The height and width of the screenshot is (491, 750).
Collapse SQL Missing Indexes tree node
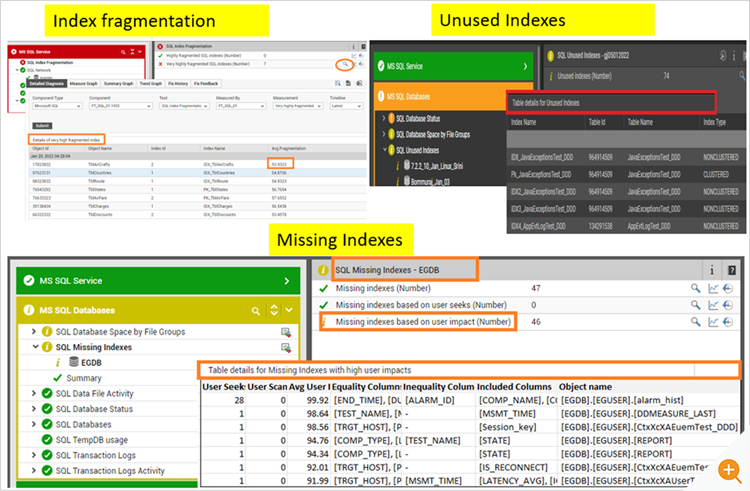click(35, 347)
